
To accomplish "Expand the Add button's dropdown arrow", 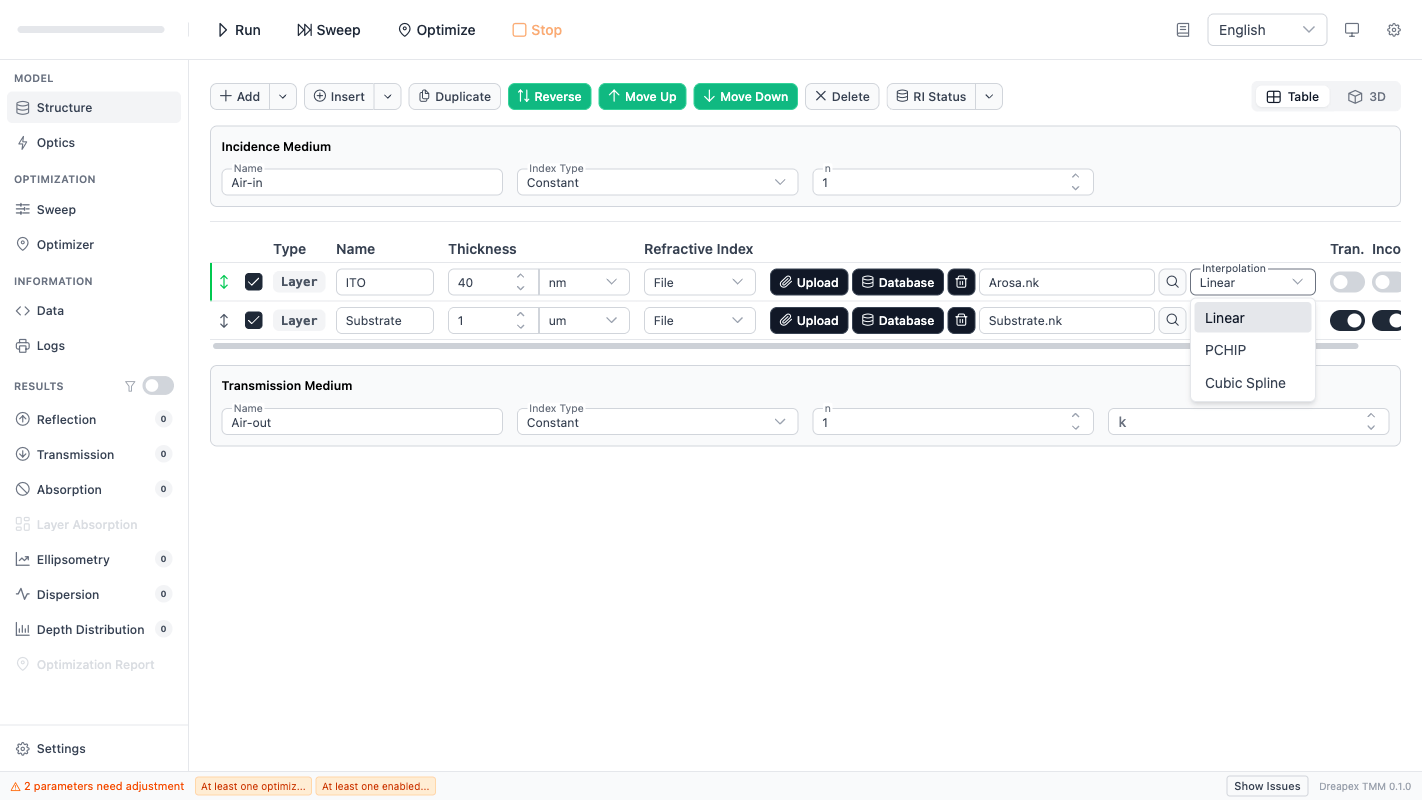I will point(282,96).
